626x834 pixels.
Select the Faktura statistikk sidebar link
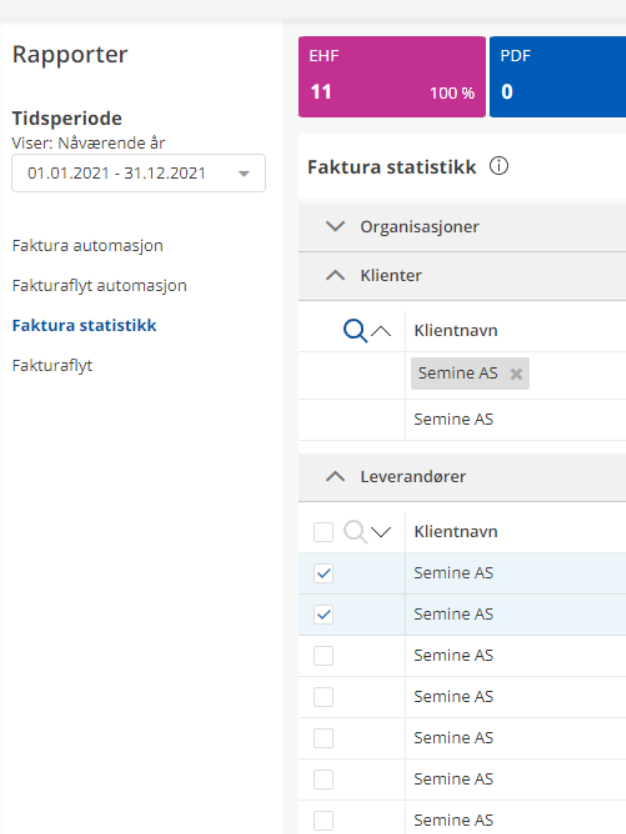(x=84, y=325)
